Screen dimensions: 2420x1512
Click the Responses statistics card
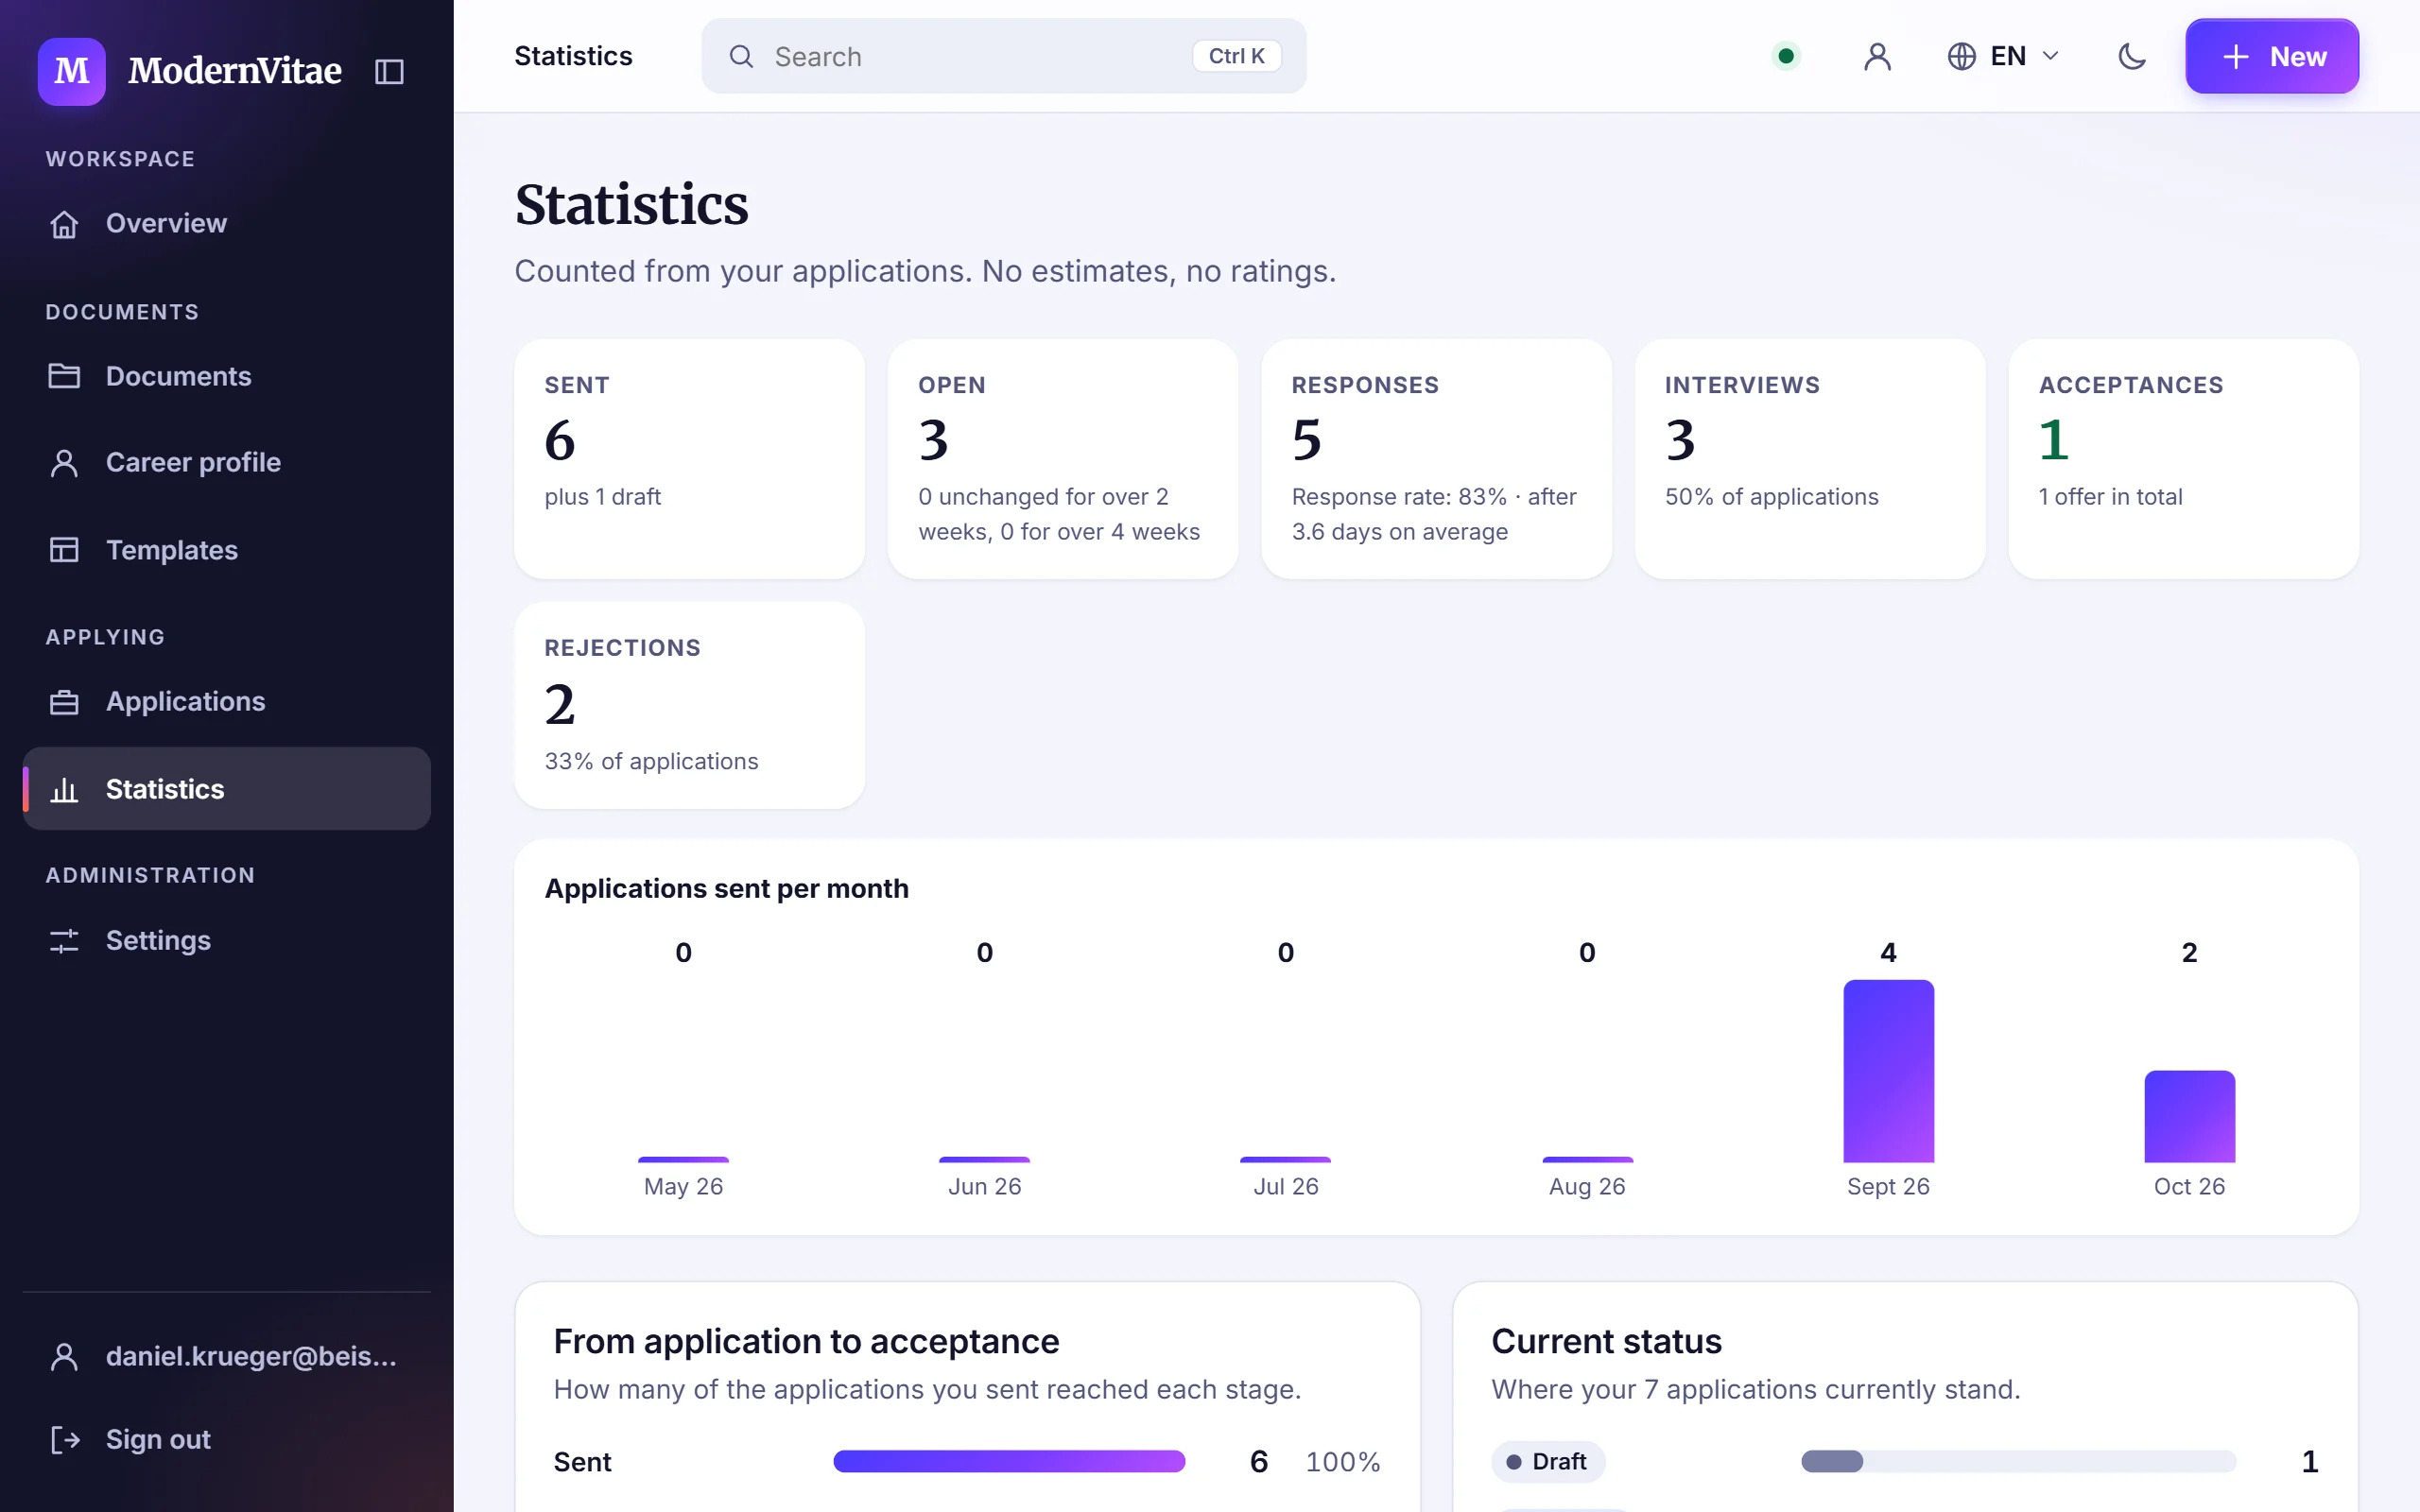click(1436, 459)
